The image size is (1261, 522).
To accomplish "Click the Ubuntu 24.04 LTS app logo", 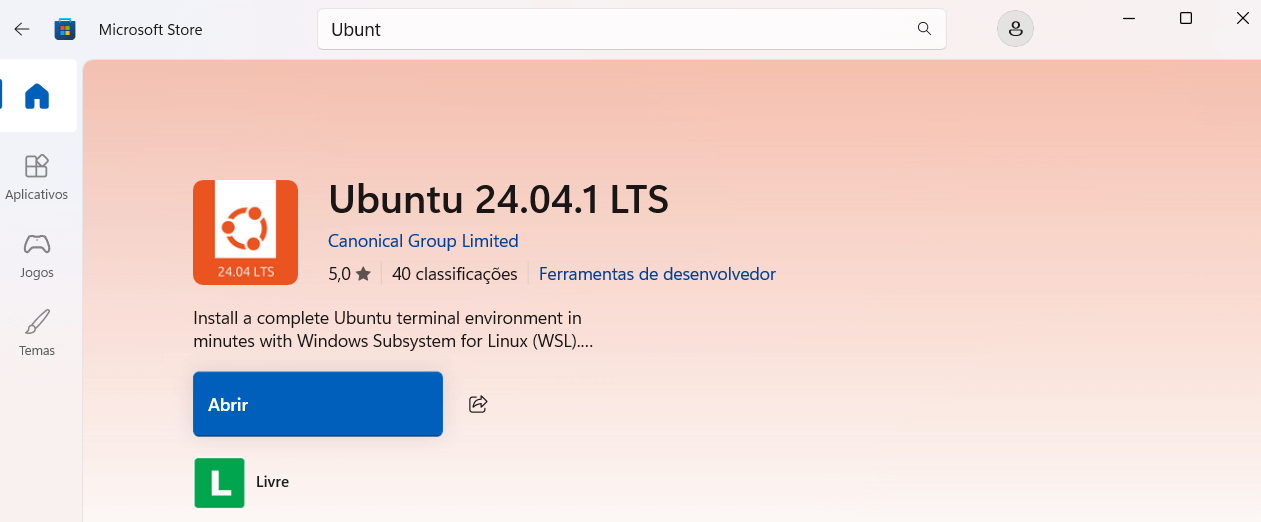I will tap(245, 232).
